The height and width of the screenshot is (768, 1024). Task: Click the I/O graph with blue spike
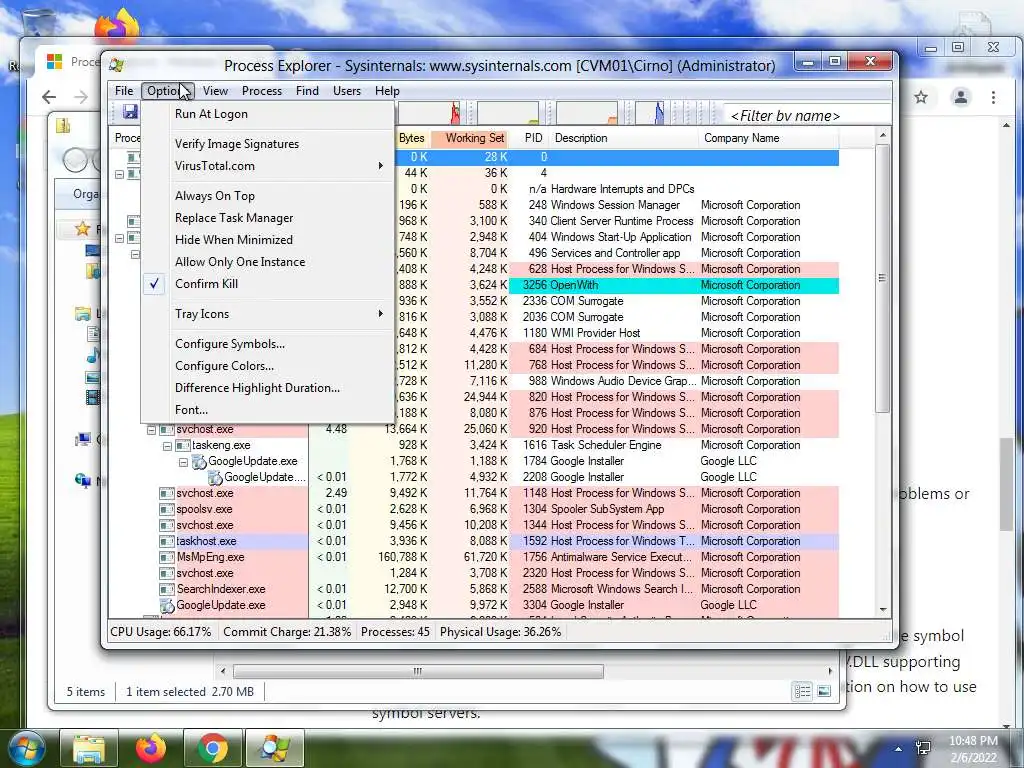[x=650, y=113]
